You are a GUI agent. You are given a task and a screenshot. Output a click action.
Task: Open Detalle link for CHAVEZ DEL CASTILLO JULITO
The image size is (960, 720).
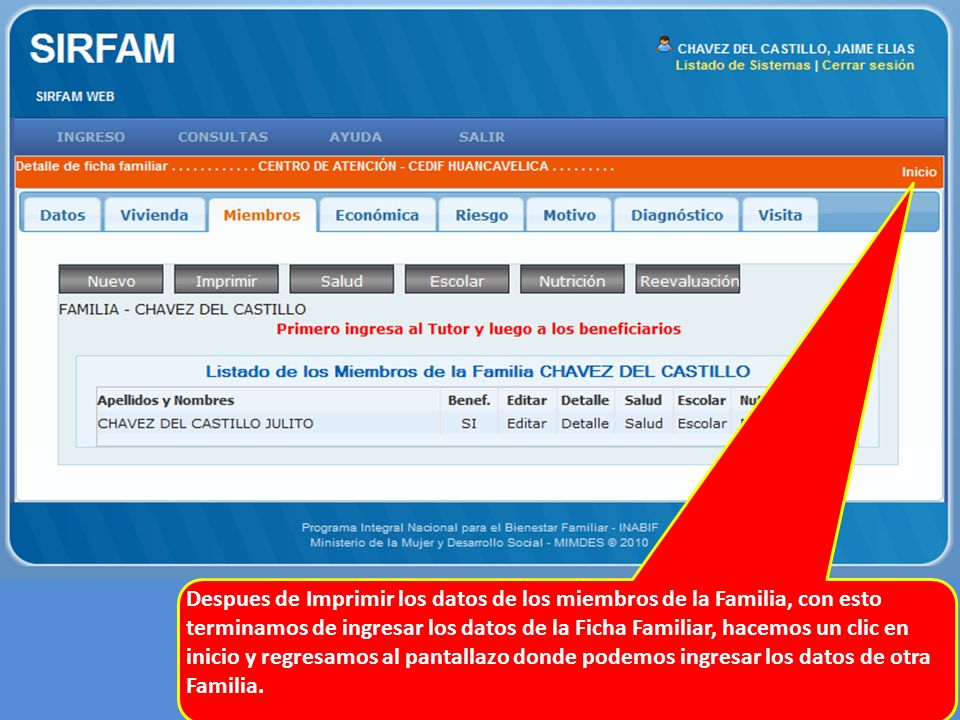point(585,424)
